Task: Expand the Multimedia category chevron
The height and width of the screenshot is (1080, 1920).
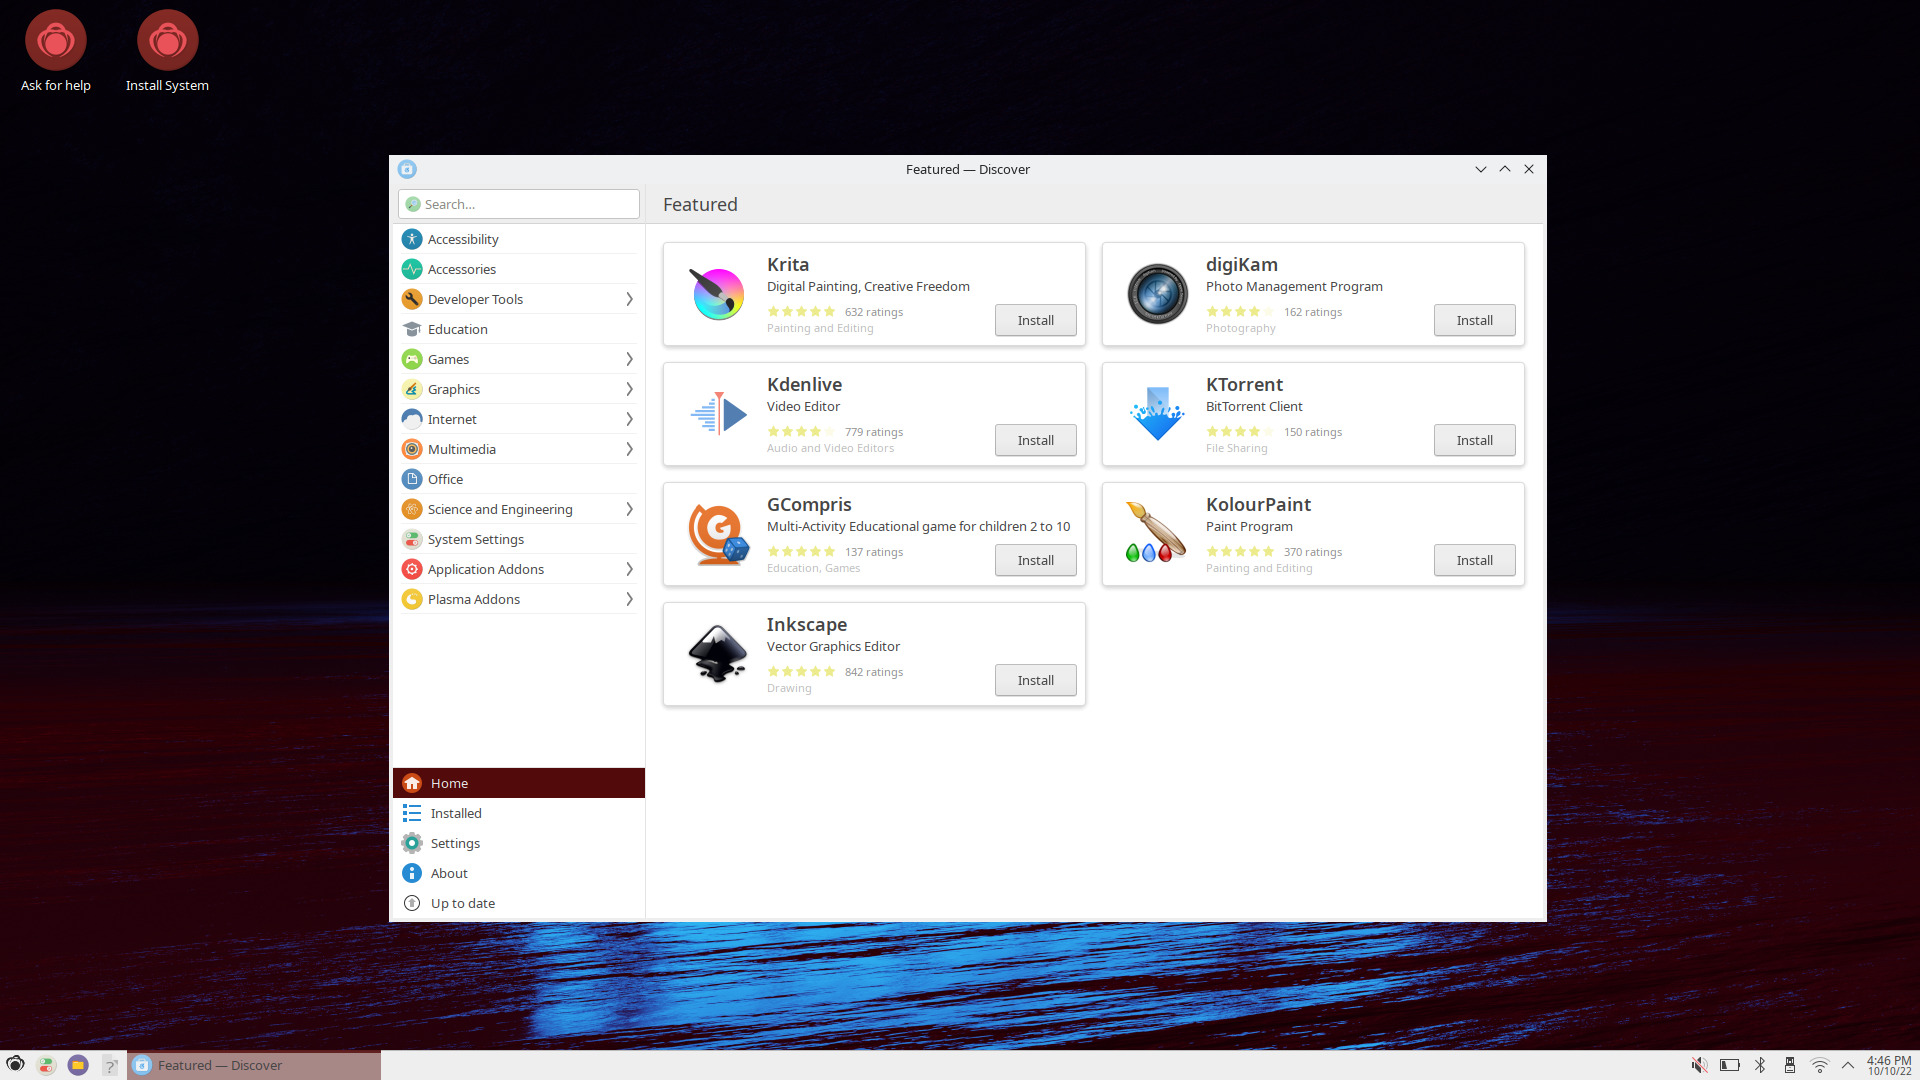Action: pyautogui.click(x=629, y=449)
